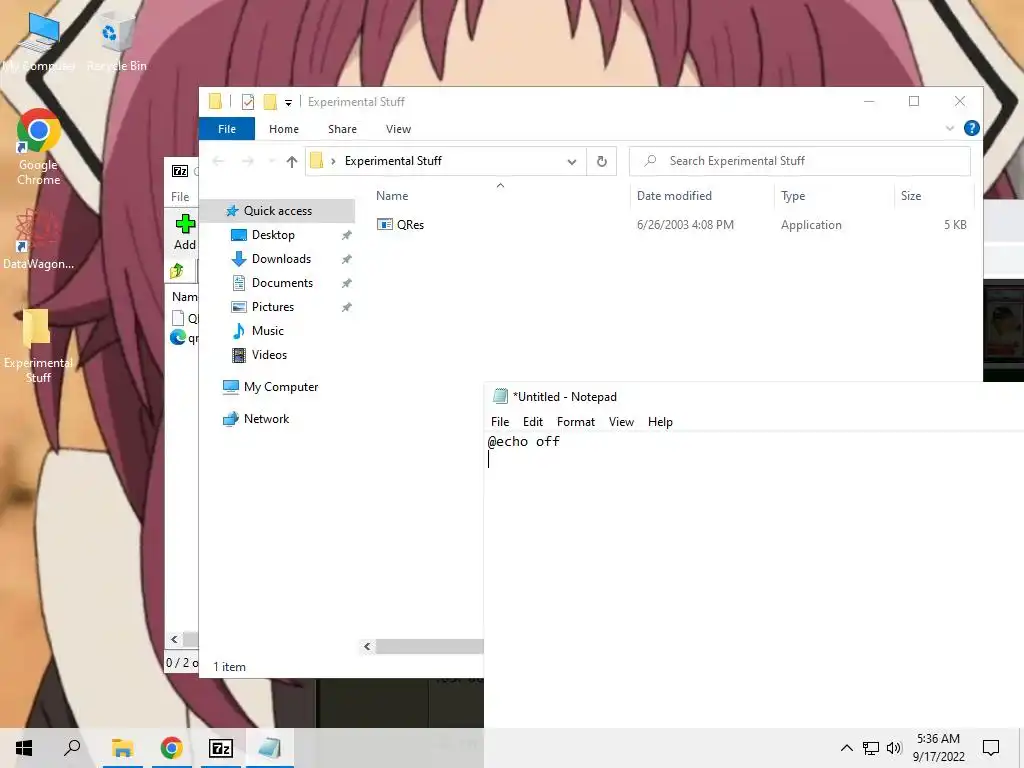Open Downloads in Quick access
Viewport: 1024px width, 768px height.
pyautogui.click(x=281, y=259)
